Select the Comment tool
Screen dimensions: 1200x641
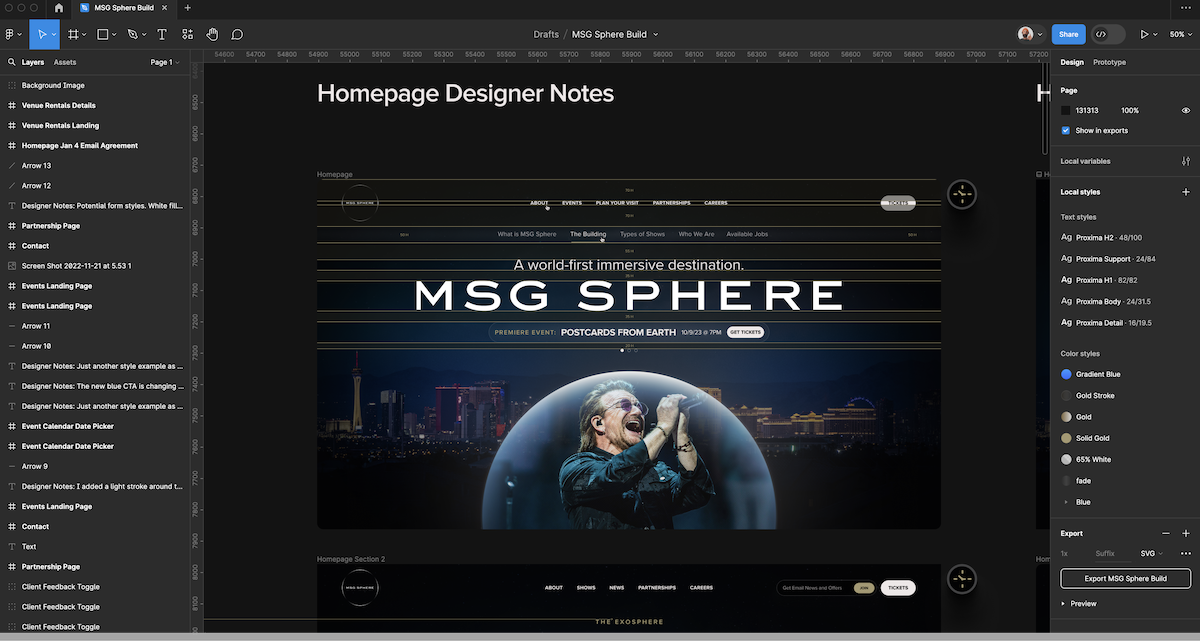pyautogui.click(x=238, y=34)
